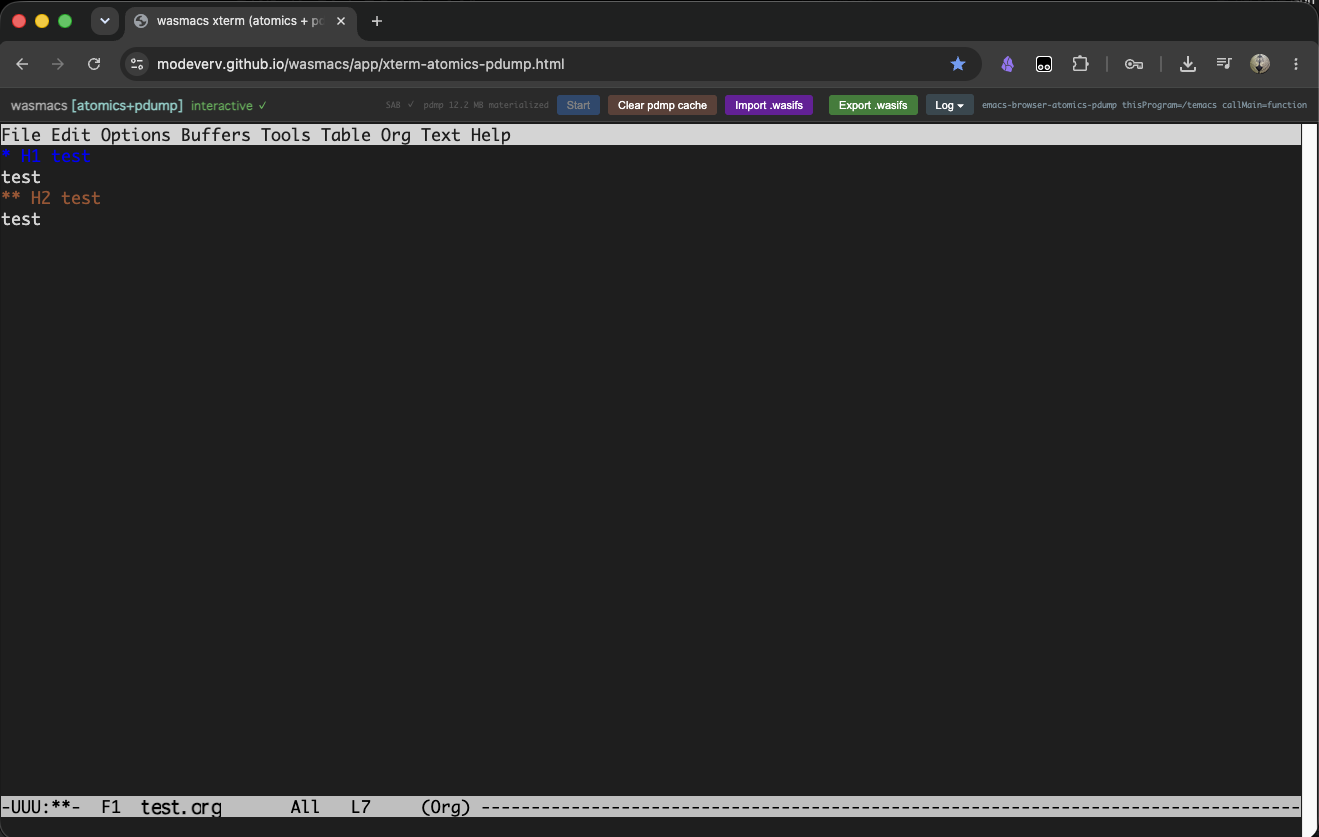Show browser downloads
The height and width of the screenshot is (837, 1319).
(x=1188, y=64)
